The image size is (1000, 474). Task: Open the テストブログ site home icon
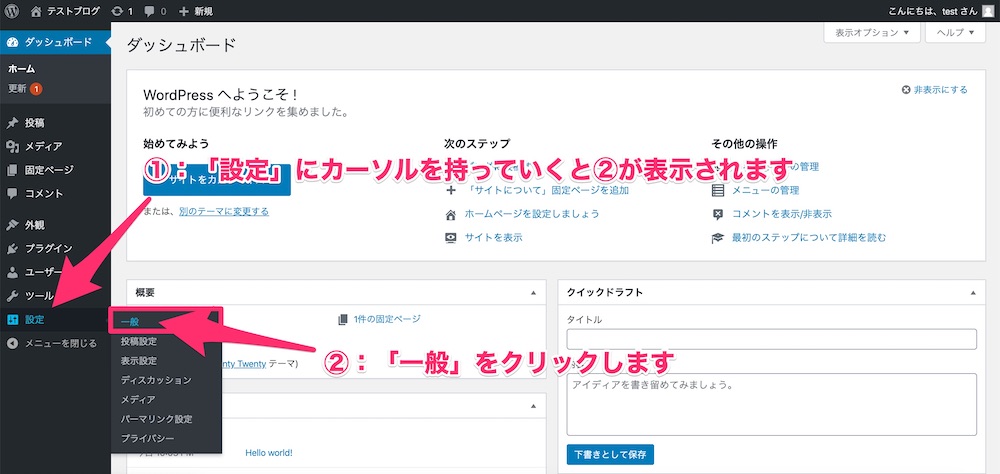[36, 11]
